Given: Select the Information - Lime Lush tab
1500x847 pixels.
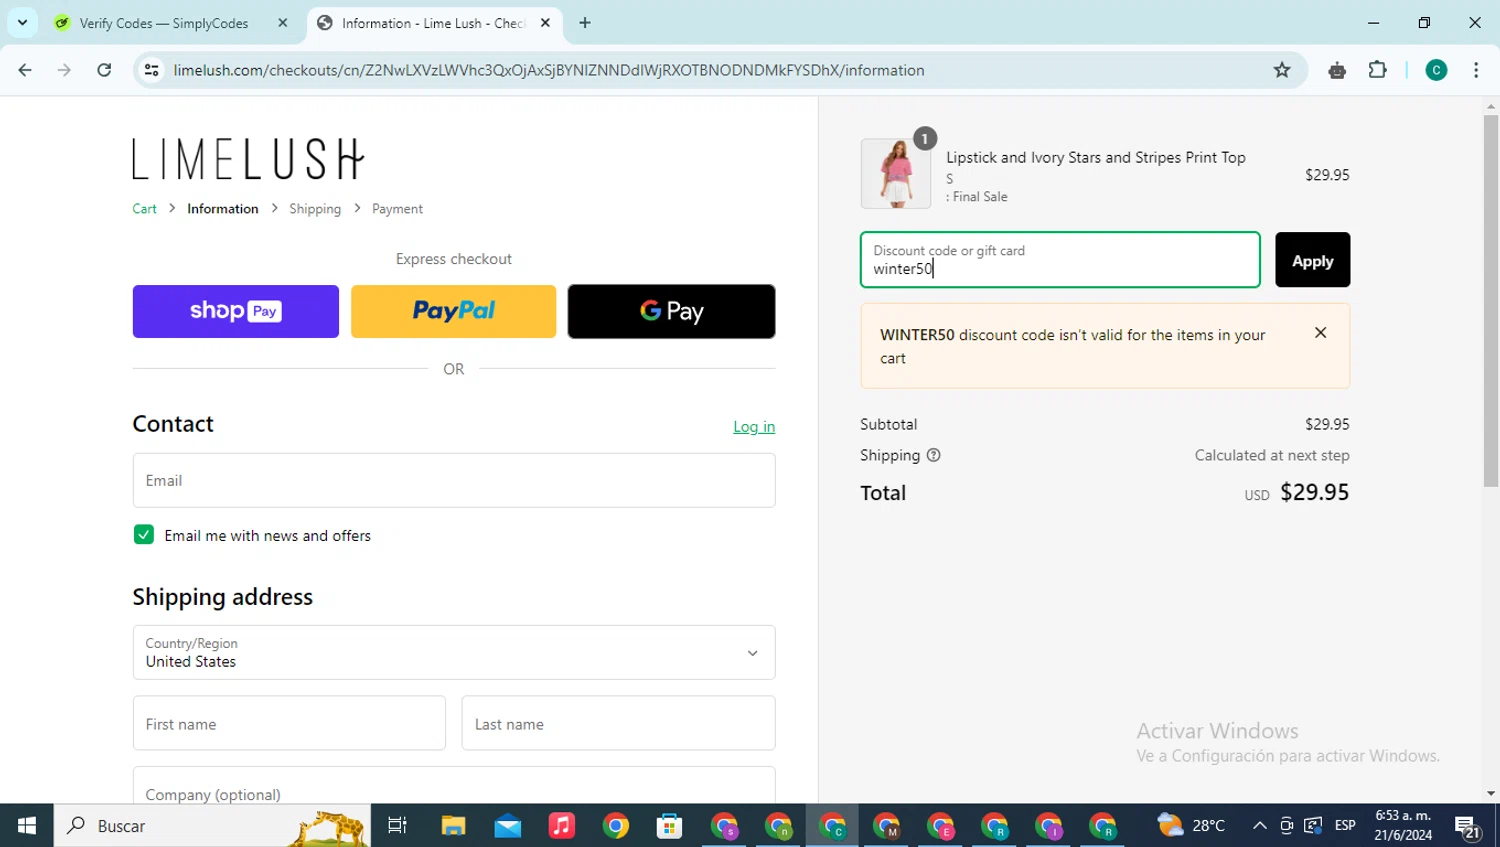Looking at the screenshot, I should (x=433, y=23).
